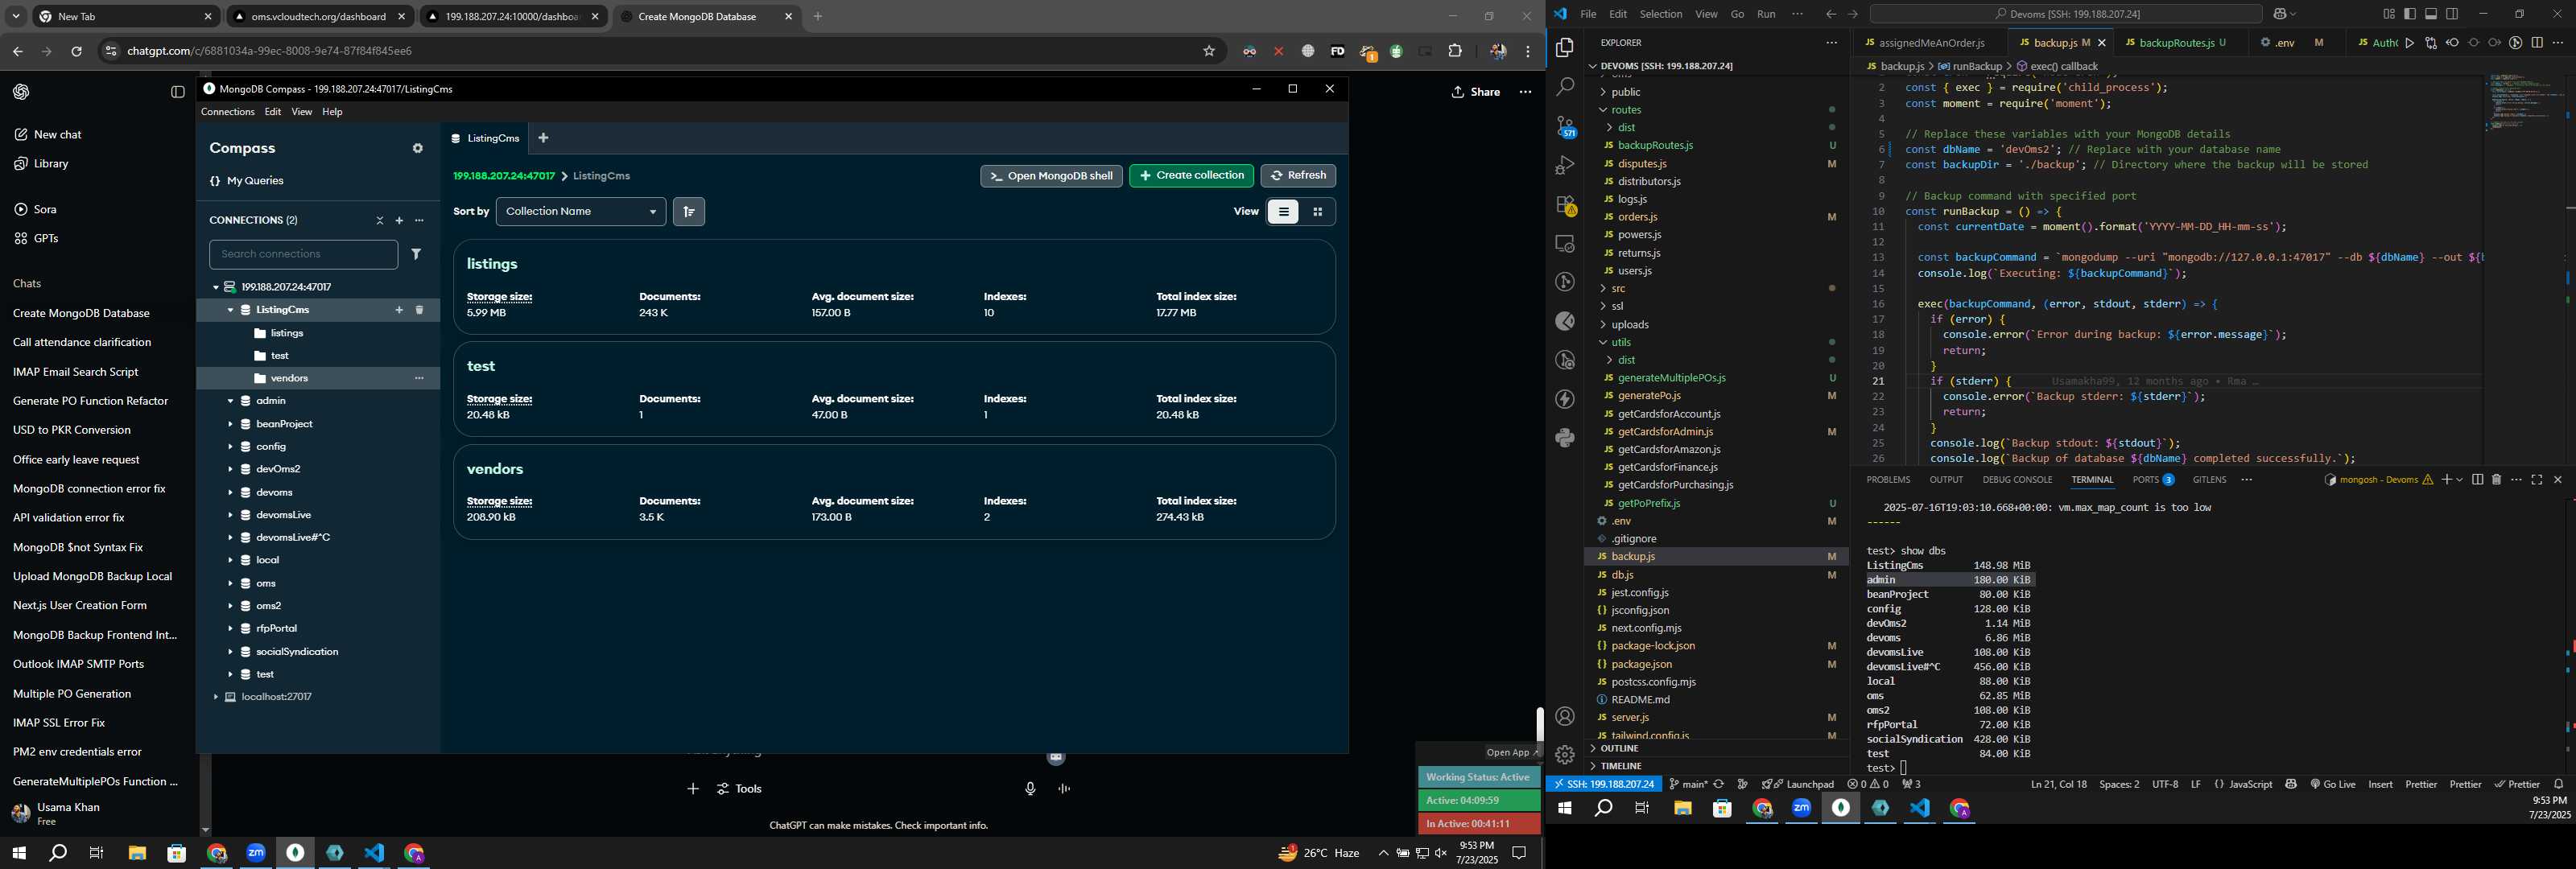Split editor right icon in VS Code

click(x=2537, y=43)
